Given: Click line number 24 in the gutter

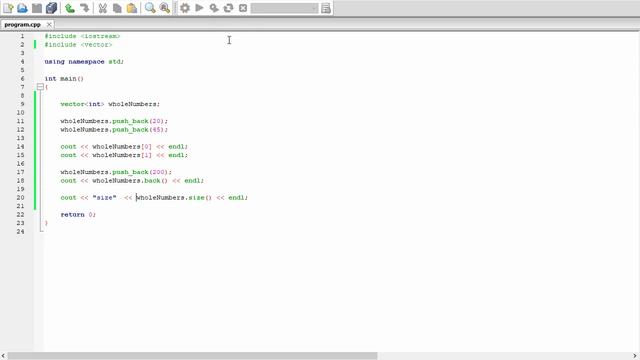Looking at the screenshot, I should point(20,231).
